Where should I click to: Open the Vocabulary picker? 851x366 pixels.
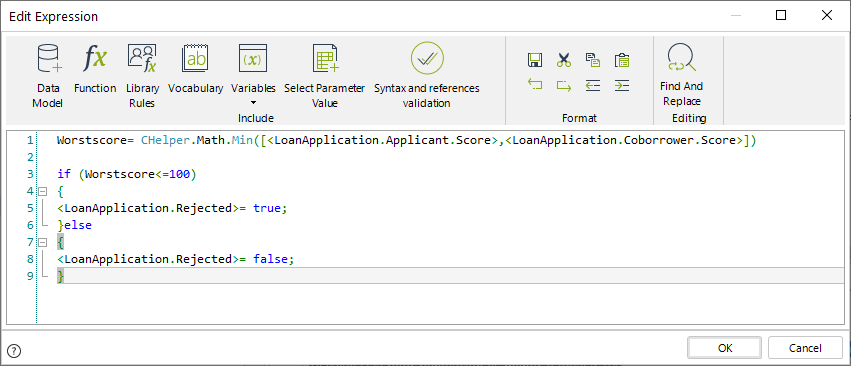[195, 70]
